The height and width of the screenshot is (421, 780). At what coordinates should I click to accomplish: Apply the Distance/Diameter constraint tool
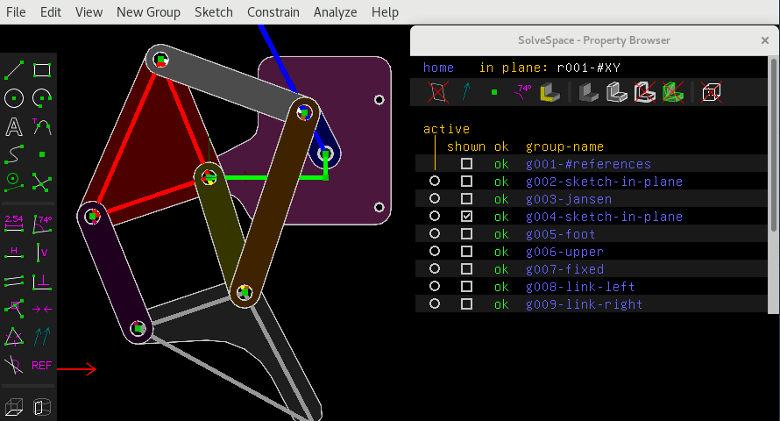pyautogui.click(x=14, y=223)
